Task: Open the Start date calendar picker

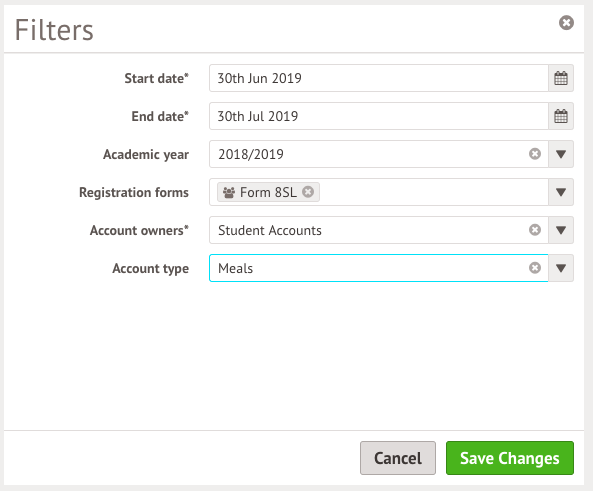Action: pyautogui.click(x=561, y=78)
